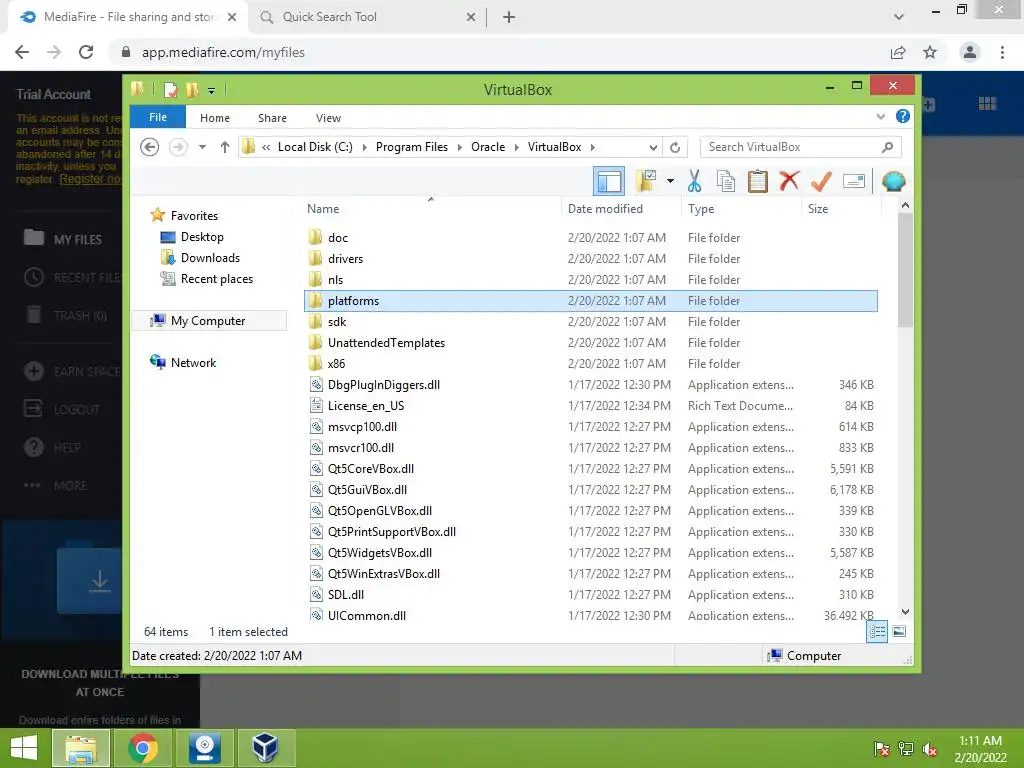Sort by the Size column header

[818, 209]
